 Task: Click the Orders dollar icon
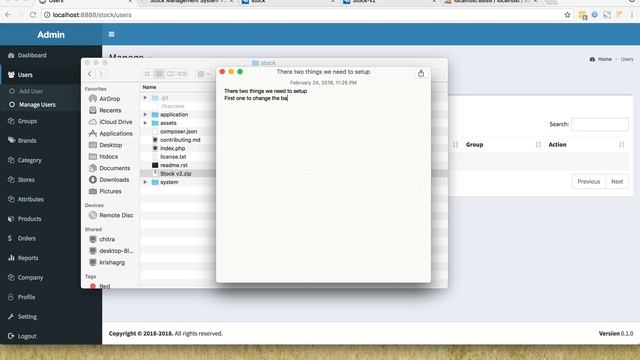pyautogui.click(x=10, y=238)
